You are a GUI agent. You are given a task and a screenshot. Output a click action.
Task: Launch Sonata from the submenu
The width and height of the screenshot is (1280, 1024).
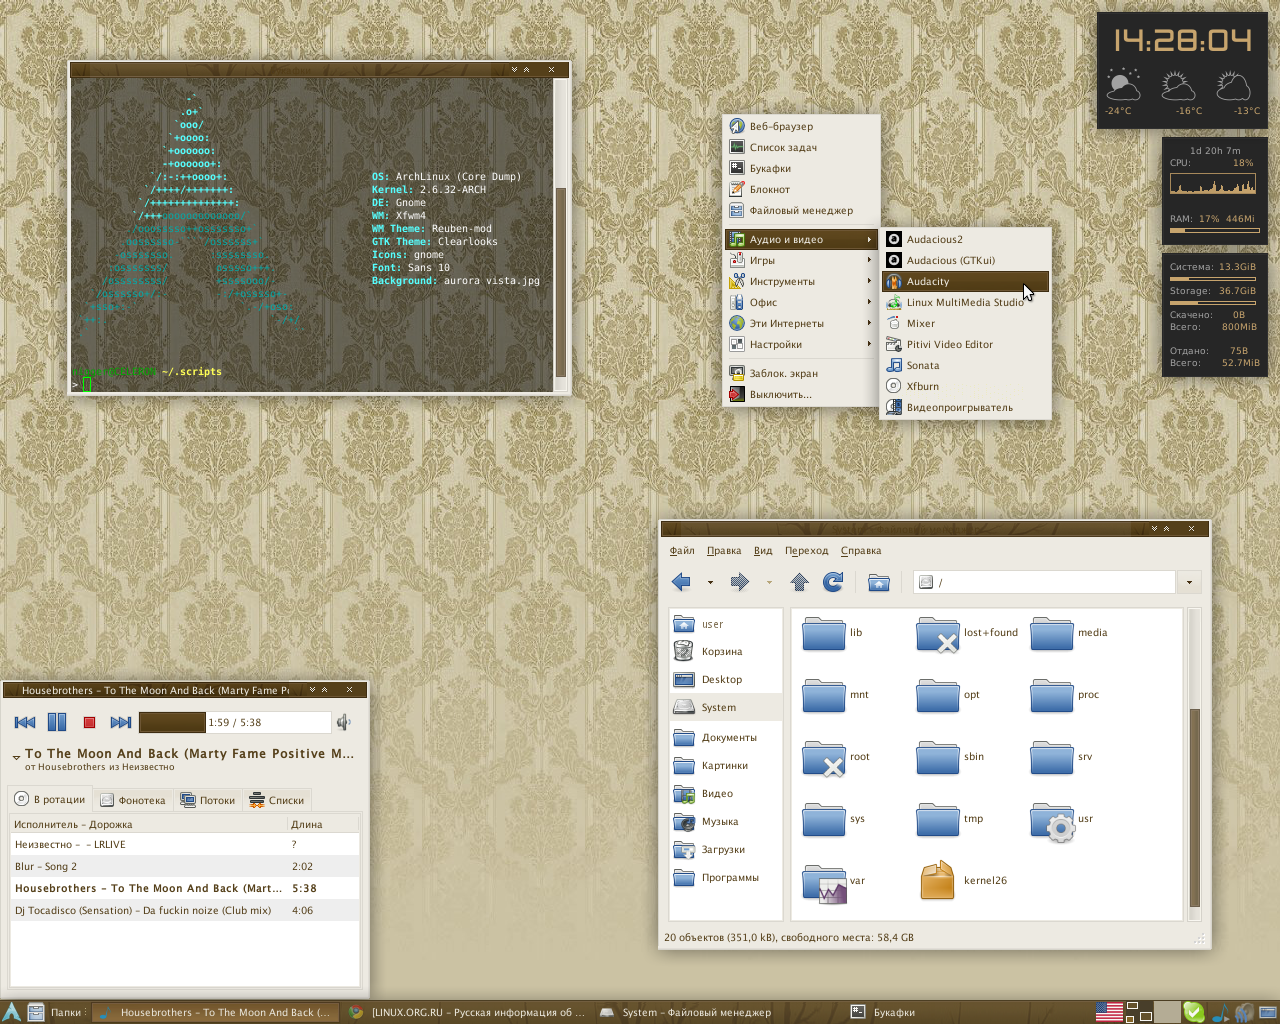point(965,365)
